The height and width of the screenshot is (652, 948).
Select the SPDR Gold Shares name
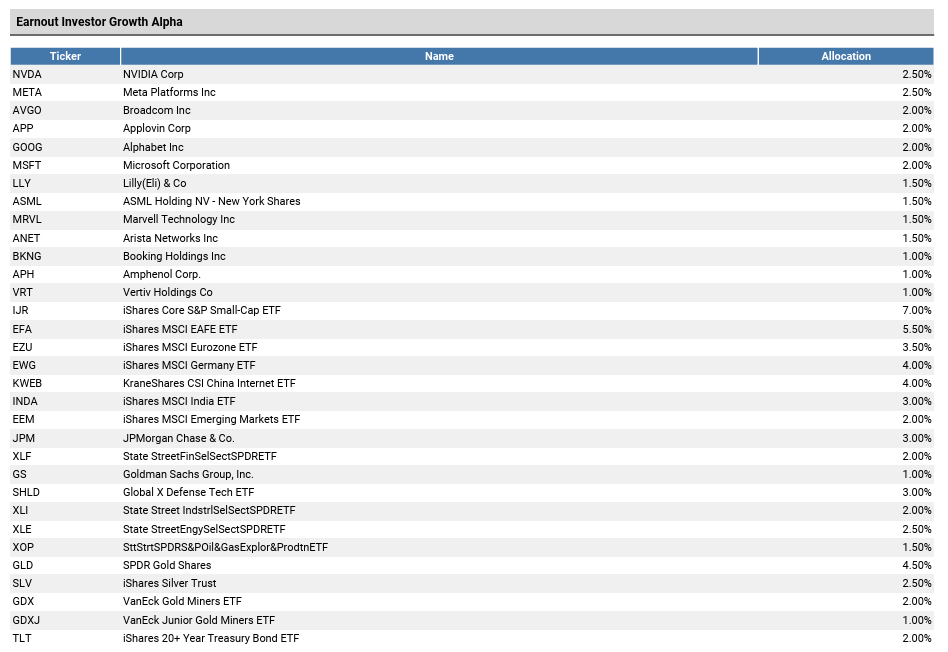coord(167,566)
